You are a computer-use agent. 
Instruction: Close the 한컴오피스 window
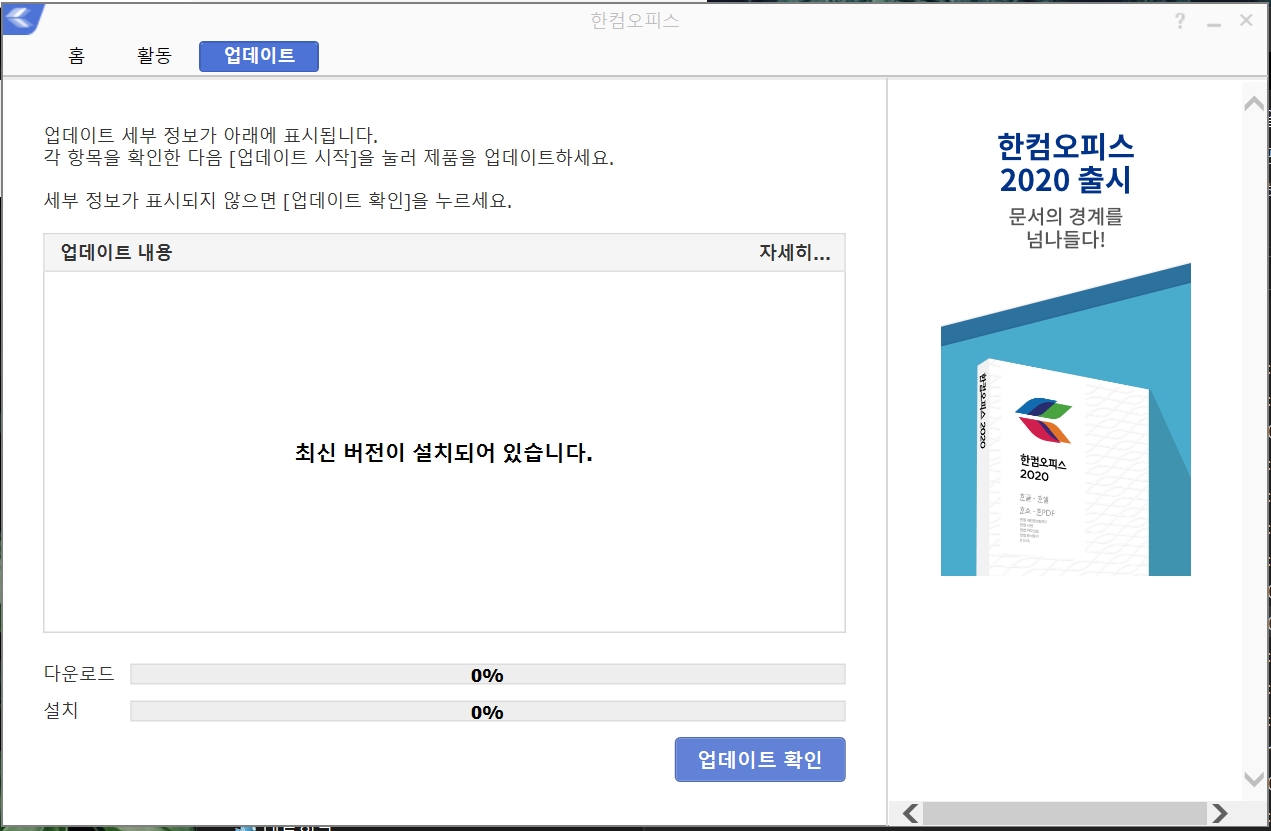coord(1246,20)
